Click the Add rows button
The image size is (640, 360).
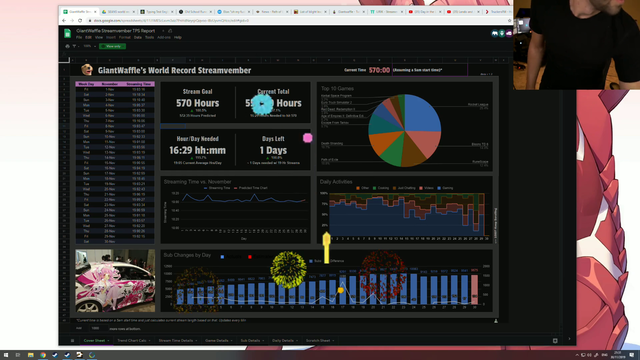79,328
